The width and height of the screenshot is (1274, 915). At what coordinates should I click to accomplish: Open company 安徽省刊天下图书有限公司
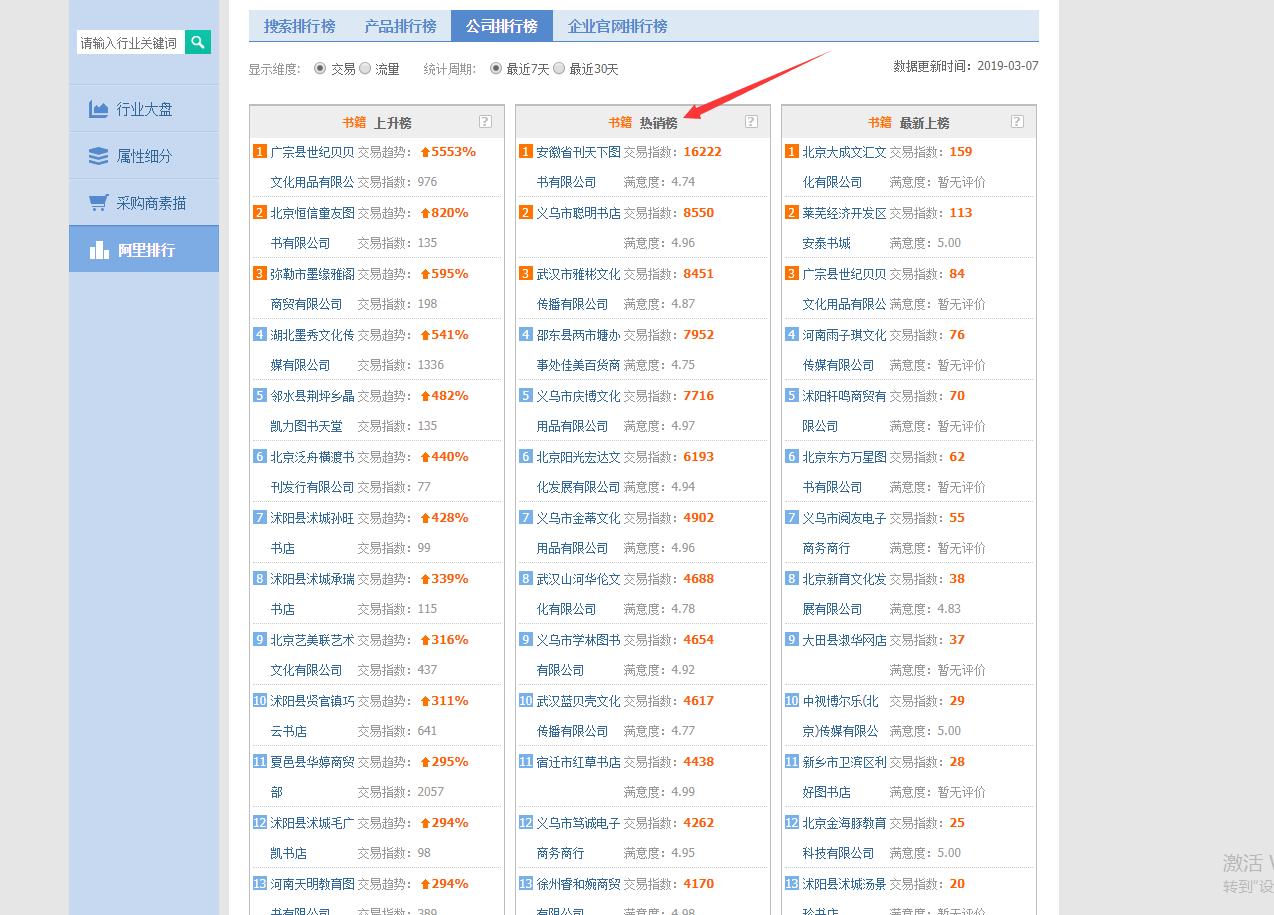click(x=578, y=167)
